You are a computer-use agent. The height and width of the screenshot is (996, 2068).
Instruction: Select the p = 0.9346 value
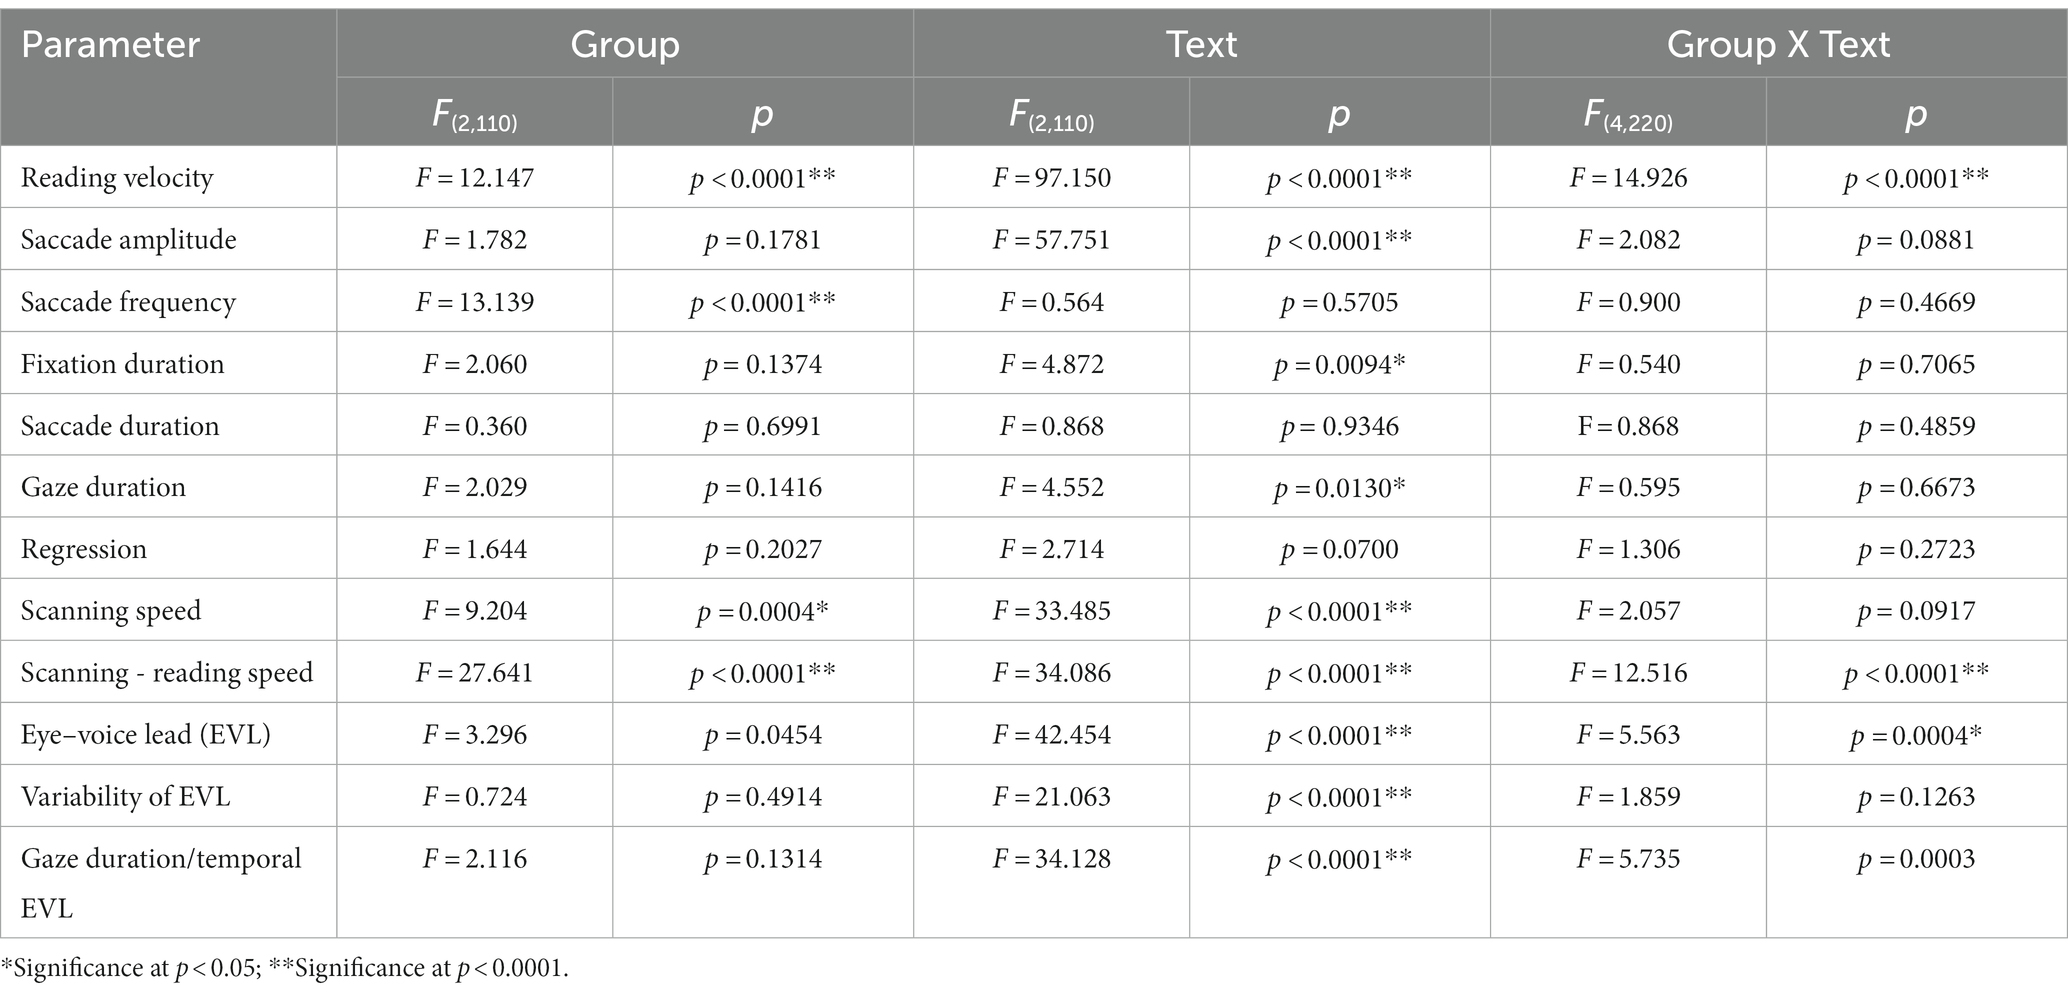[1339, 426]
